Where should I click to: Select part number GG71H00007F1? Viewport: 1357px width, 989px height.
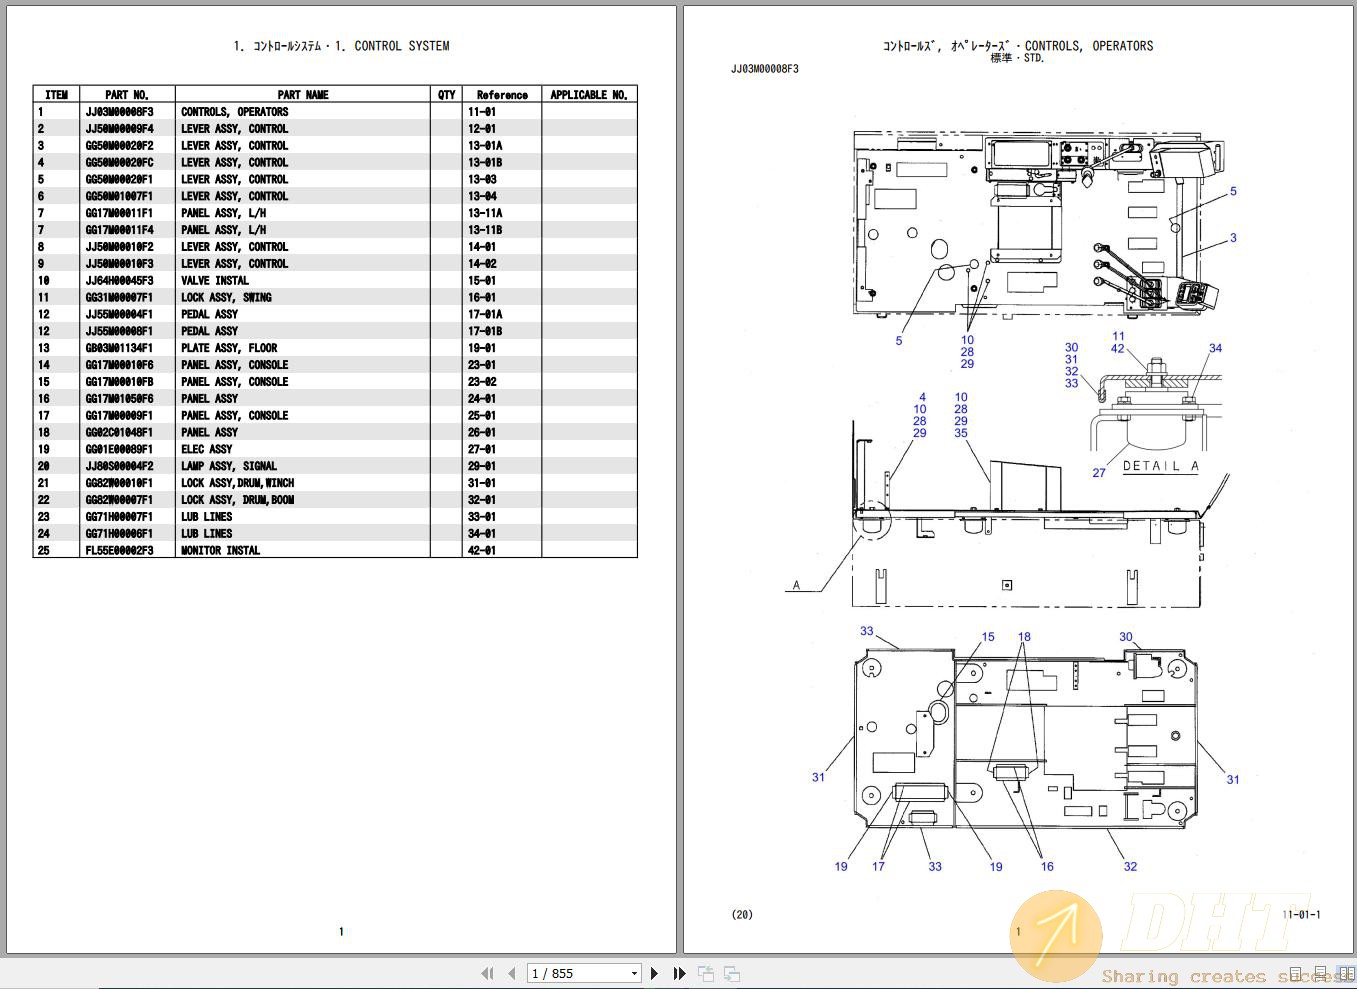tap(119, 517)
